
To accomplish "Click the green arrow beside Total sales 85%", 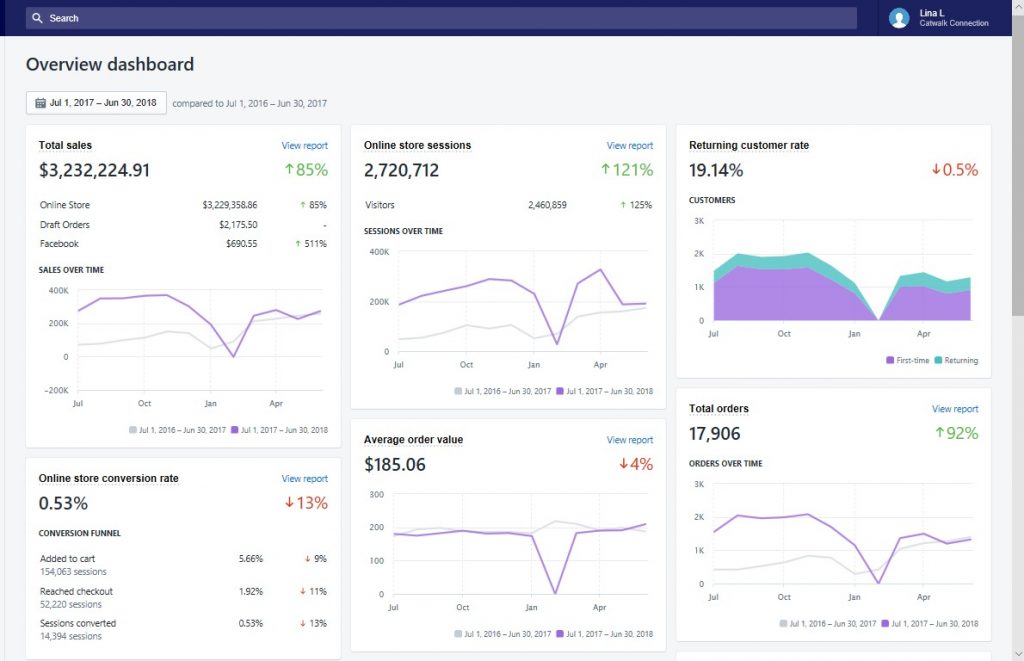I will tap(287, 170).
